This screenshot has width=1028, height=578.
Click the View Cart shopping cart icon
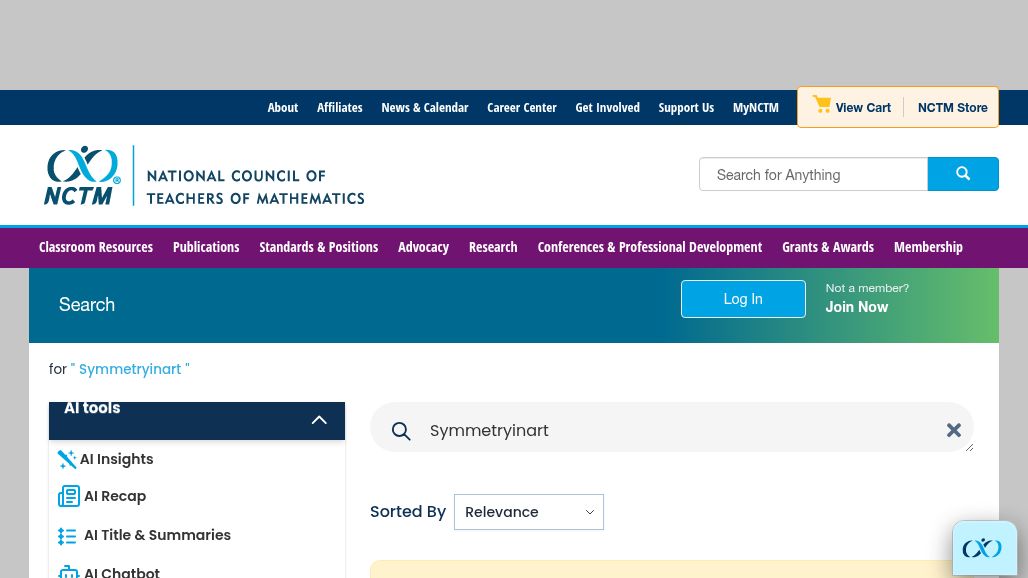pyautogui.click(x=821, y=104)
